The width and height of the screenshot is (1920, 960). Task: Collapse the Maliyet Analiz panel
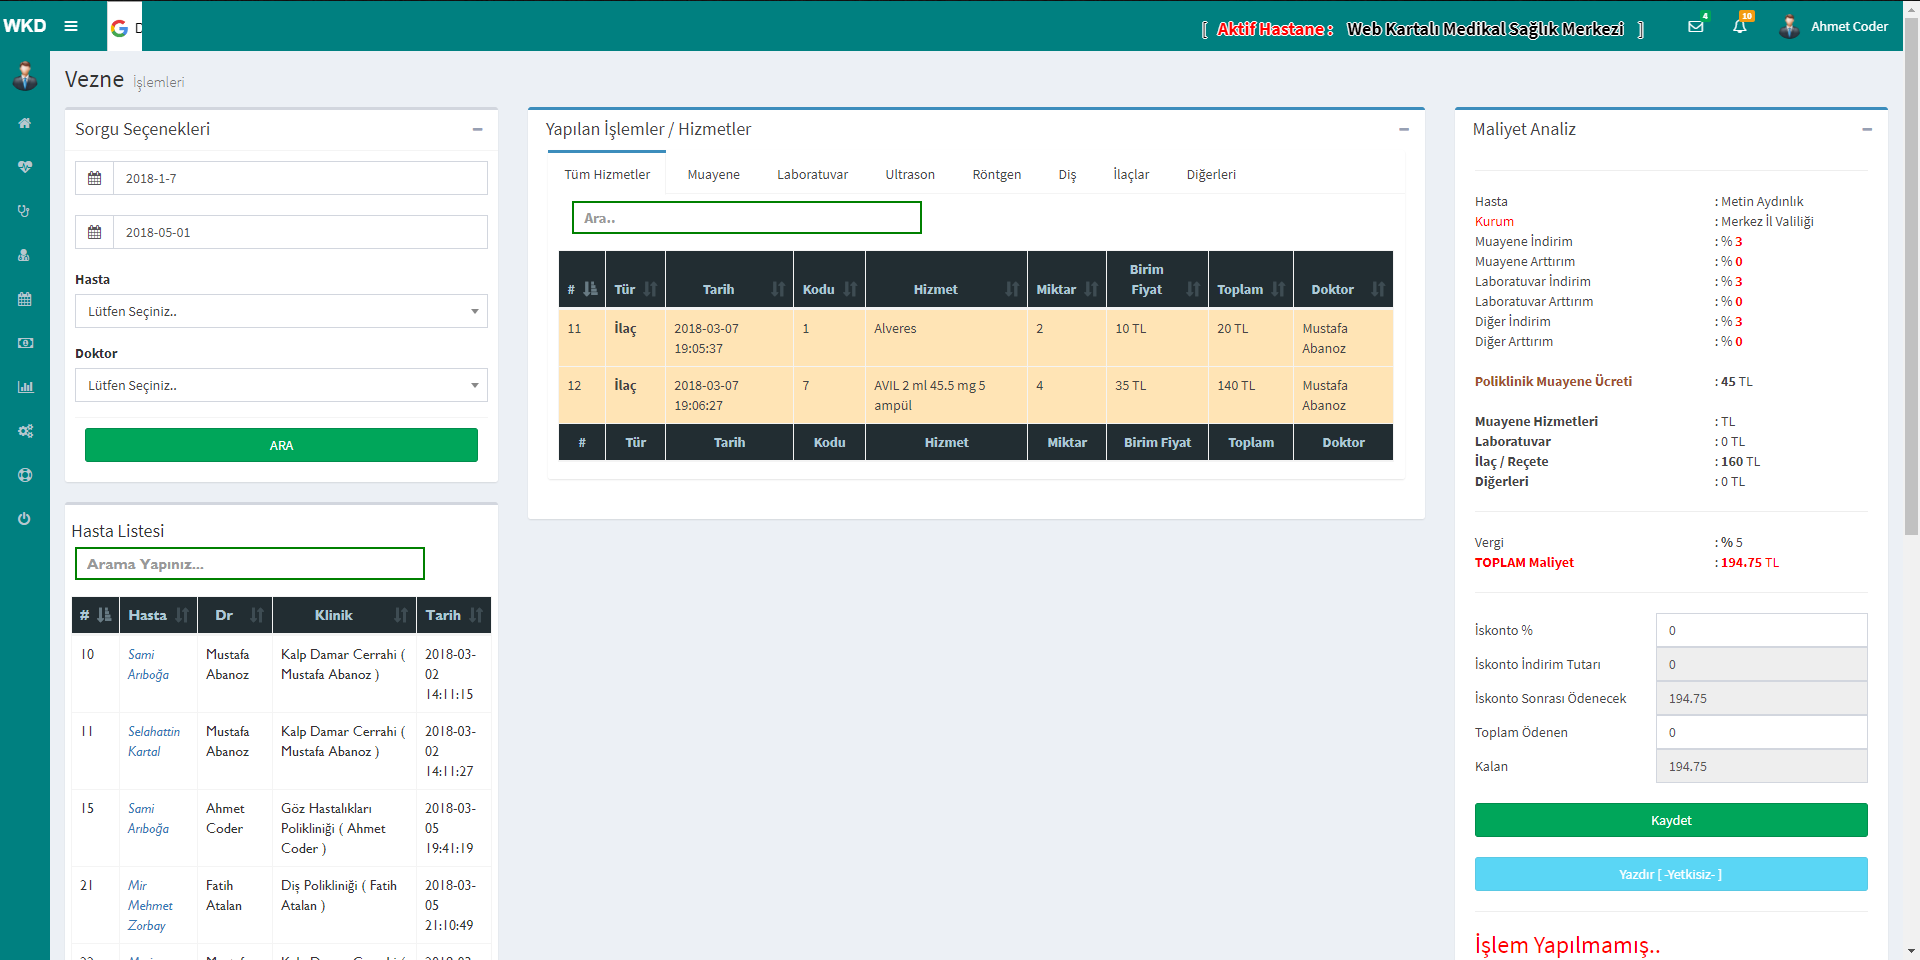coord(1866,129)
